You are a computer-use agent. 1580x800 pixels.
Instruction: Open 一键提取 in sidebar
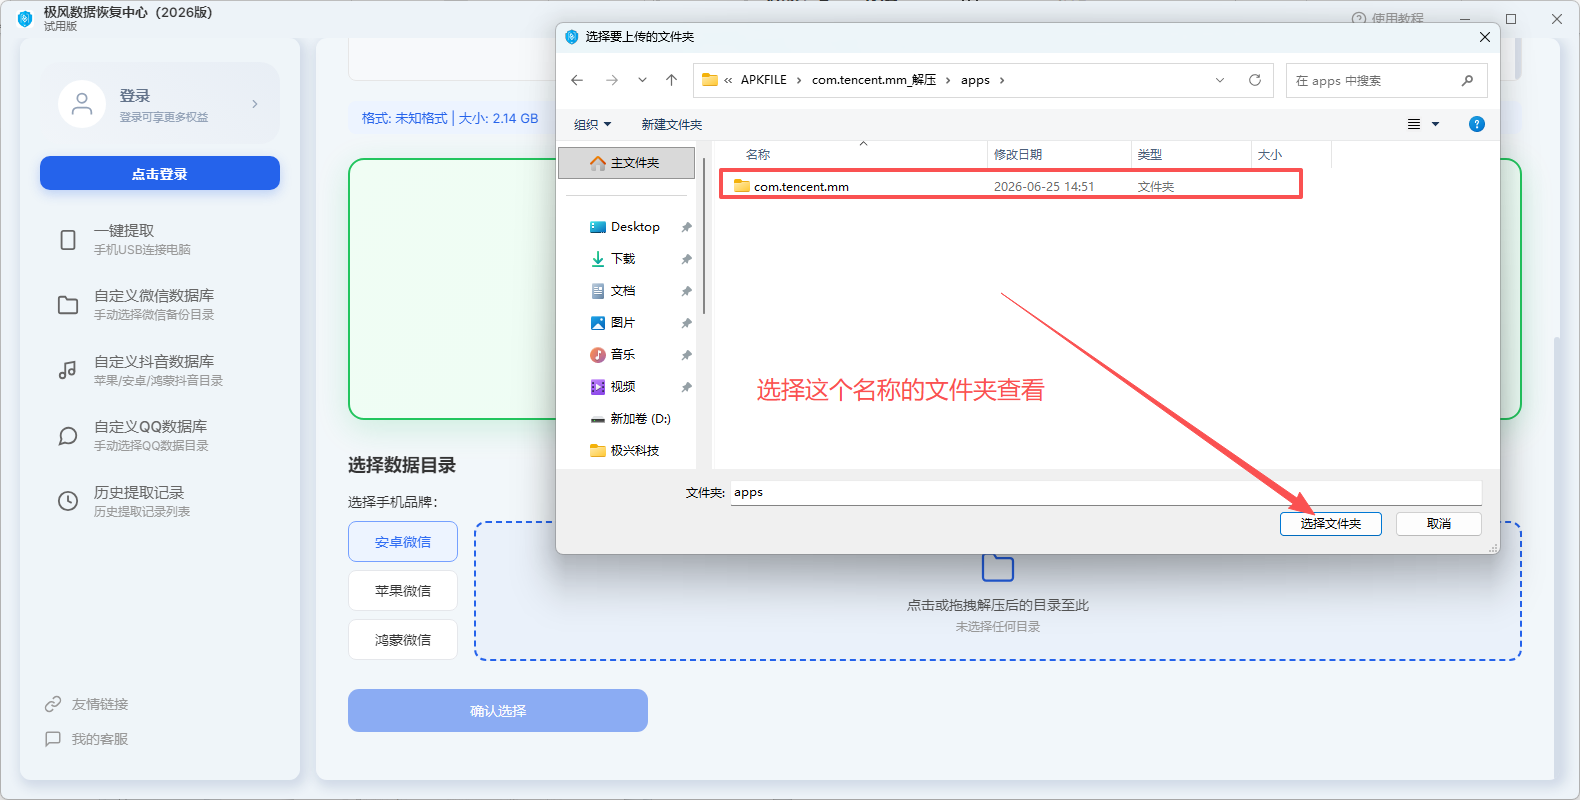pos(160,240)
